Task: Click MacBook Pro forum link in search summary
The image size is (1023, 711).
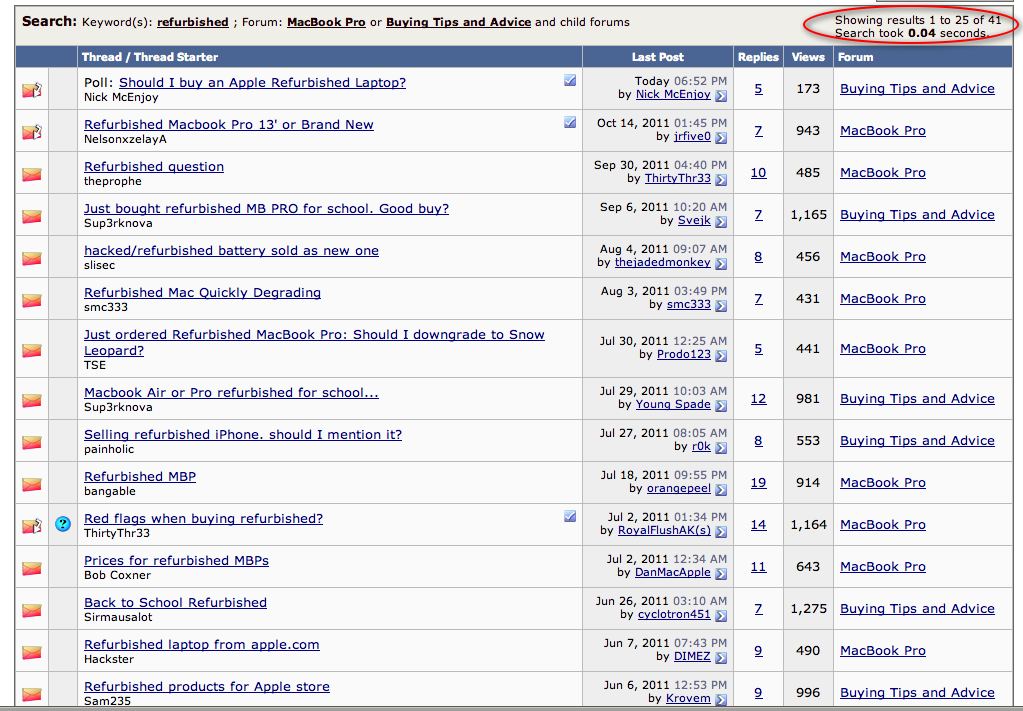Action: (x=326, y=22)
